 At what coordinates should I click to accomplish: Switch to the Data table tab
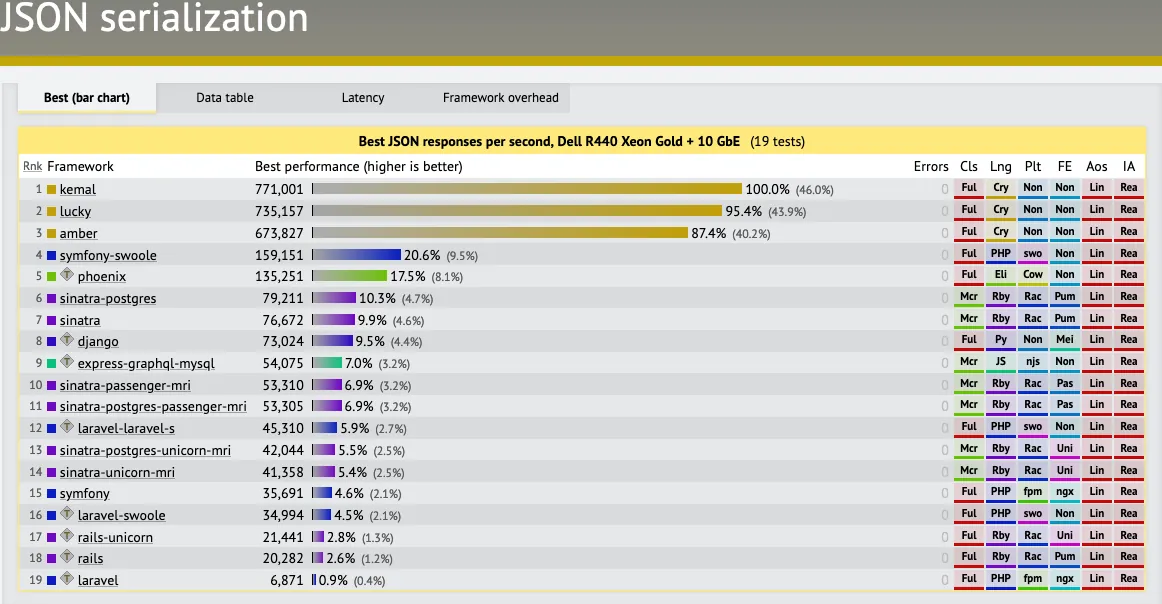224,97
